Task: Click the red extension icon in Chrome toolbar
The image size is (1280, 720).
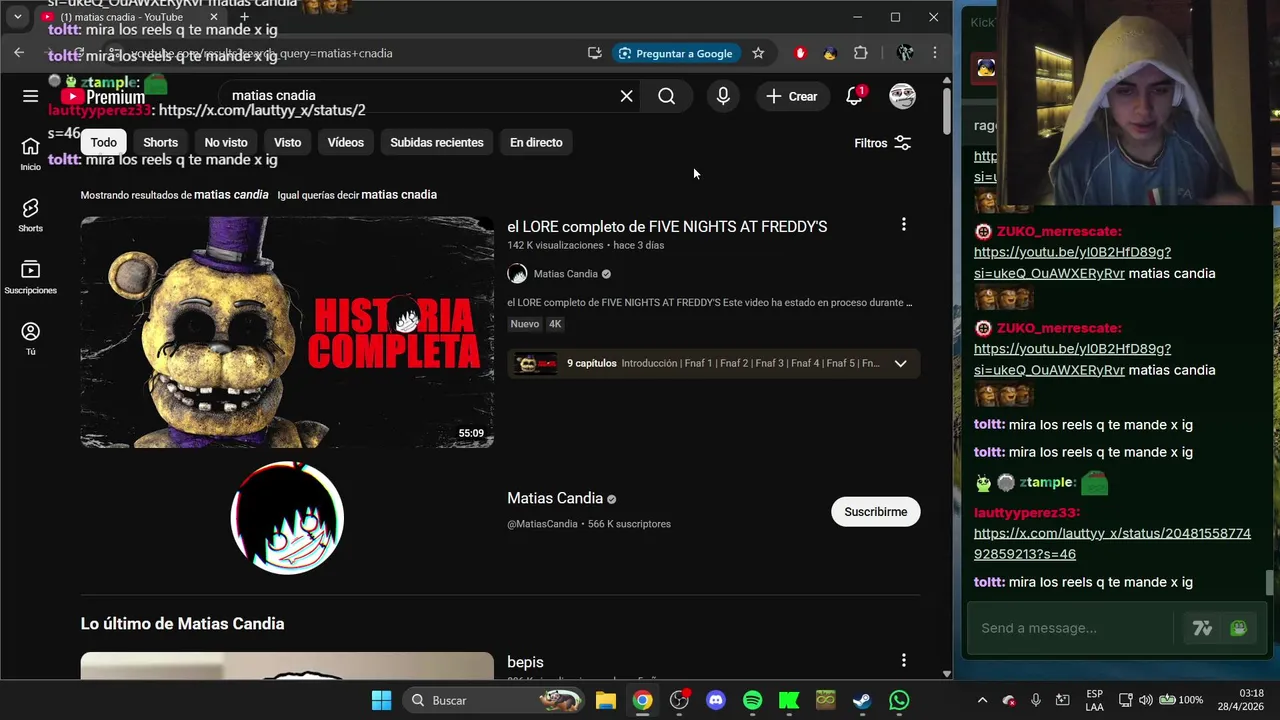Action: tap(800, 53)
